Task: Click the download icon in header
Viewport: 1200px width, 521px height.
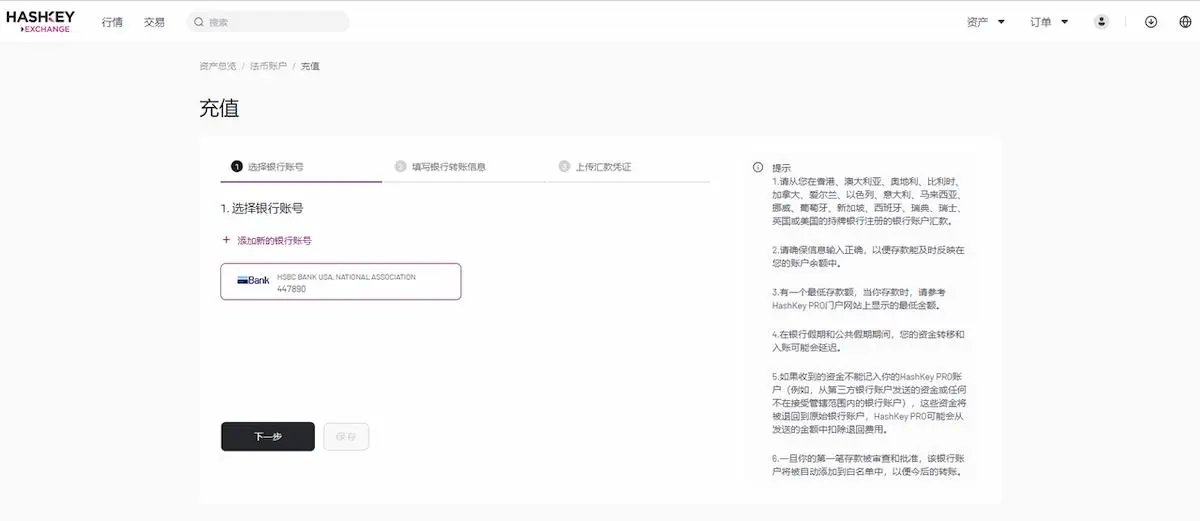Action: 1151,22
